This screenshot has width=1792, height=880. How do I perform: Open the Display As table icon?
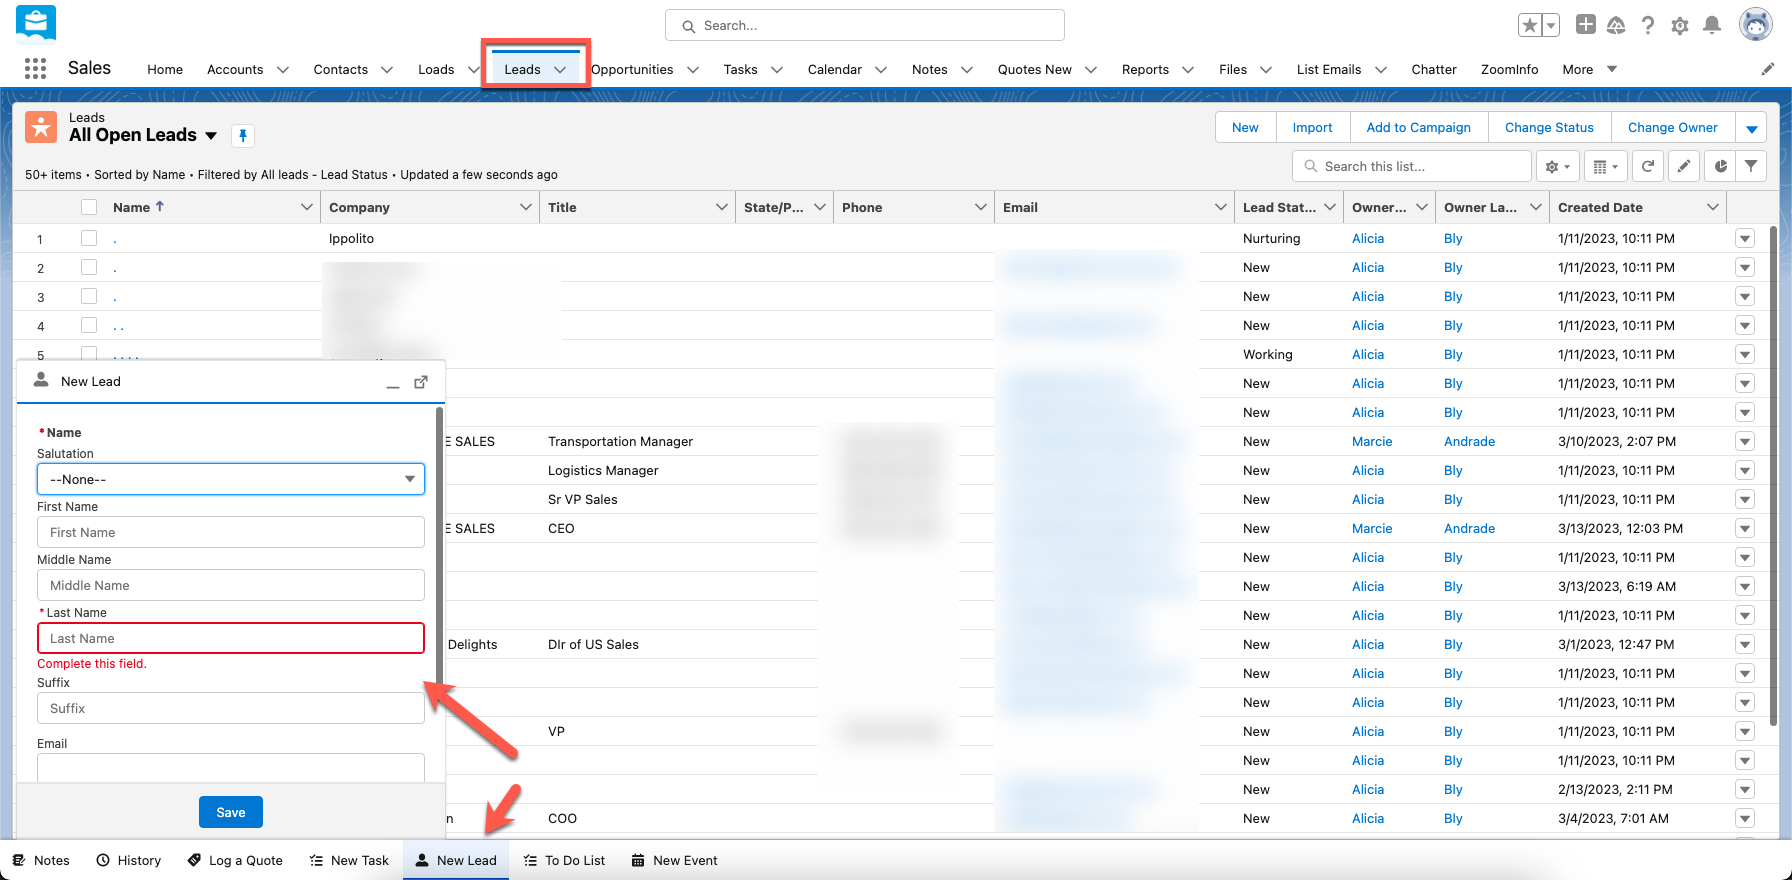coord(1606,166)
